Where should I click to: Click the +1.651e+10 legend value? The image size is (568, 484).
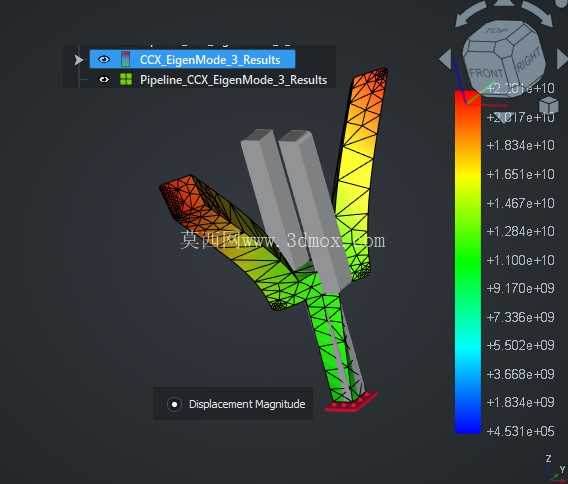pos(521,175)
